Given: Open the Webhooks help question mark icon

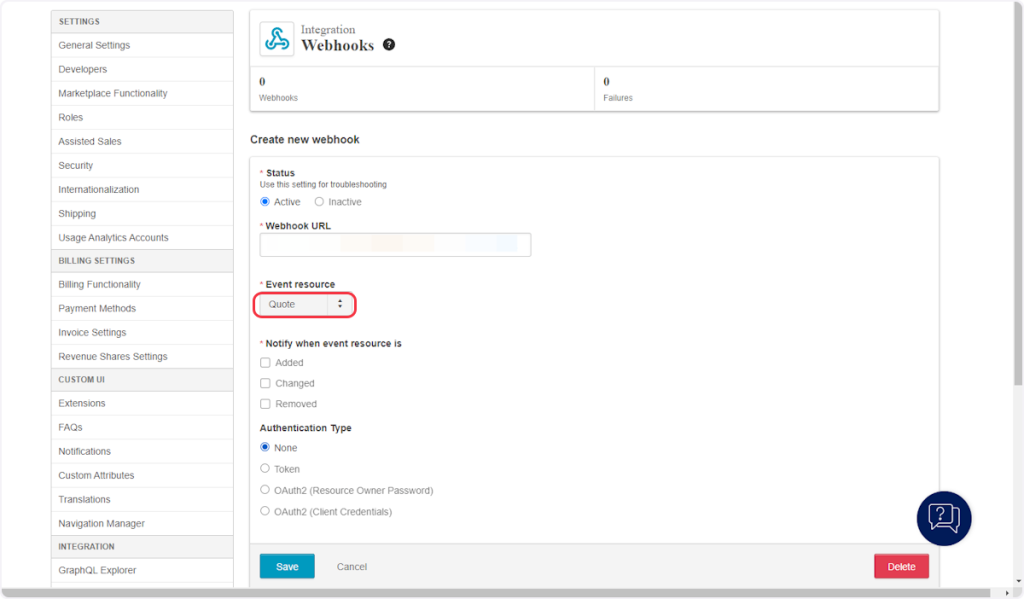Looking at the screenshot, I should 389,45.
